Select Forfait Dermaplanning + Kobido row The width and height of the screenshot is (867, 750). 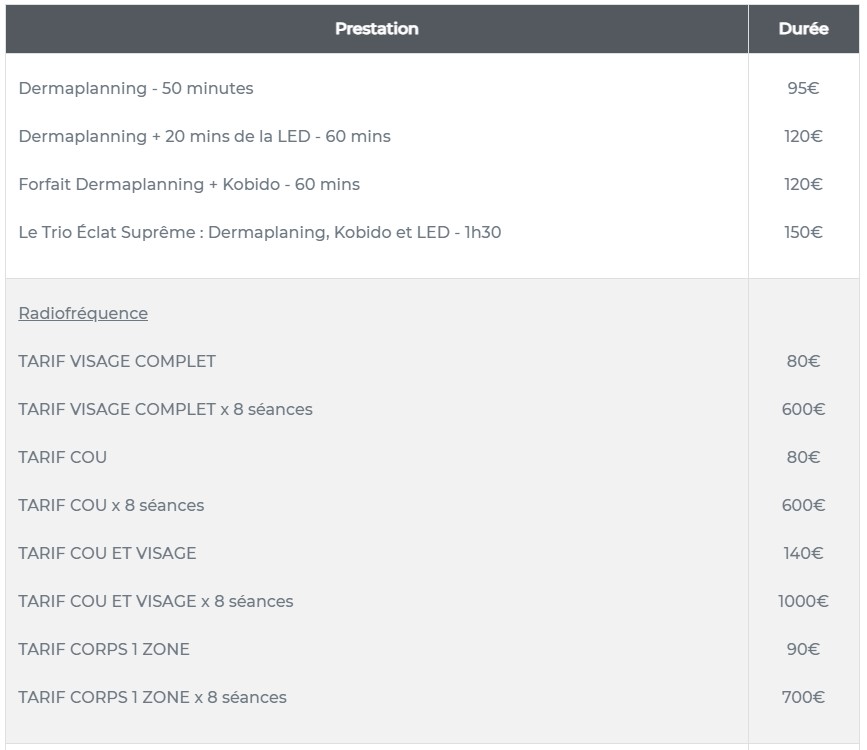[189, 184]
